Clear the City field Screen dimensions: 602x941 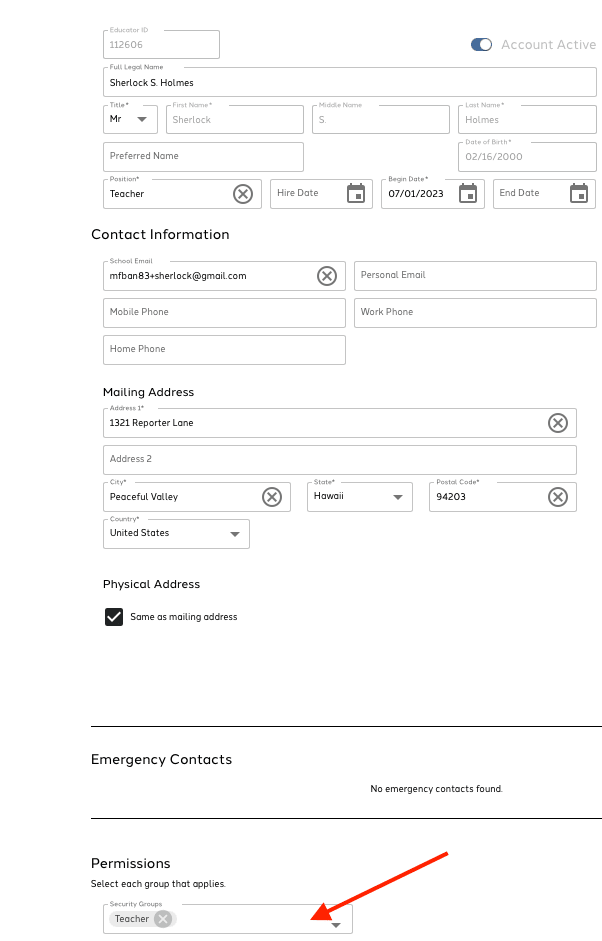click(272, 497)
